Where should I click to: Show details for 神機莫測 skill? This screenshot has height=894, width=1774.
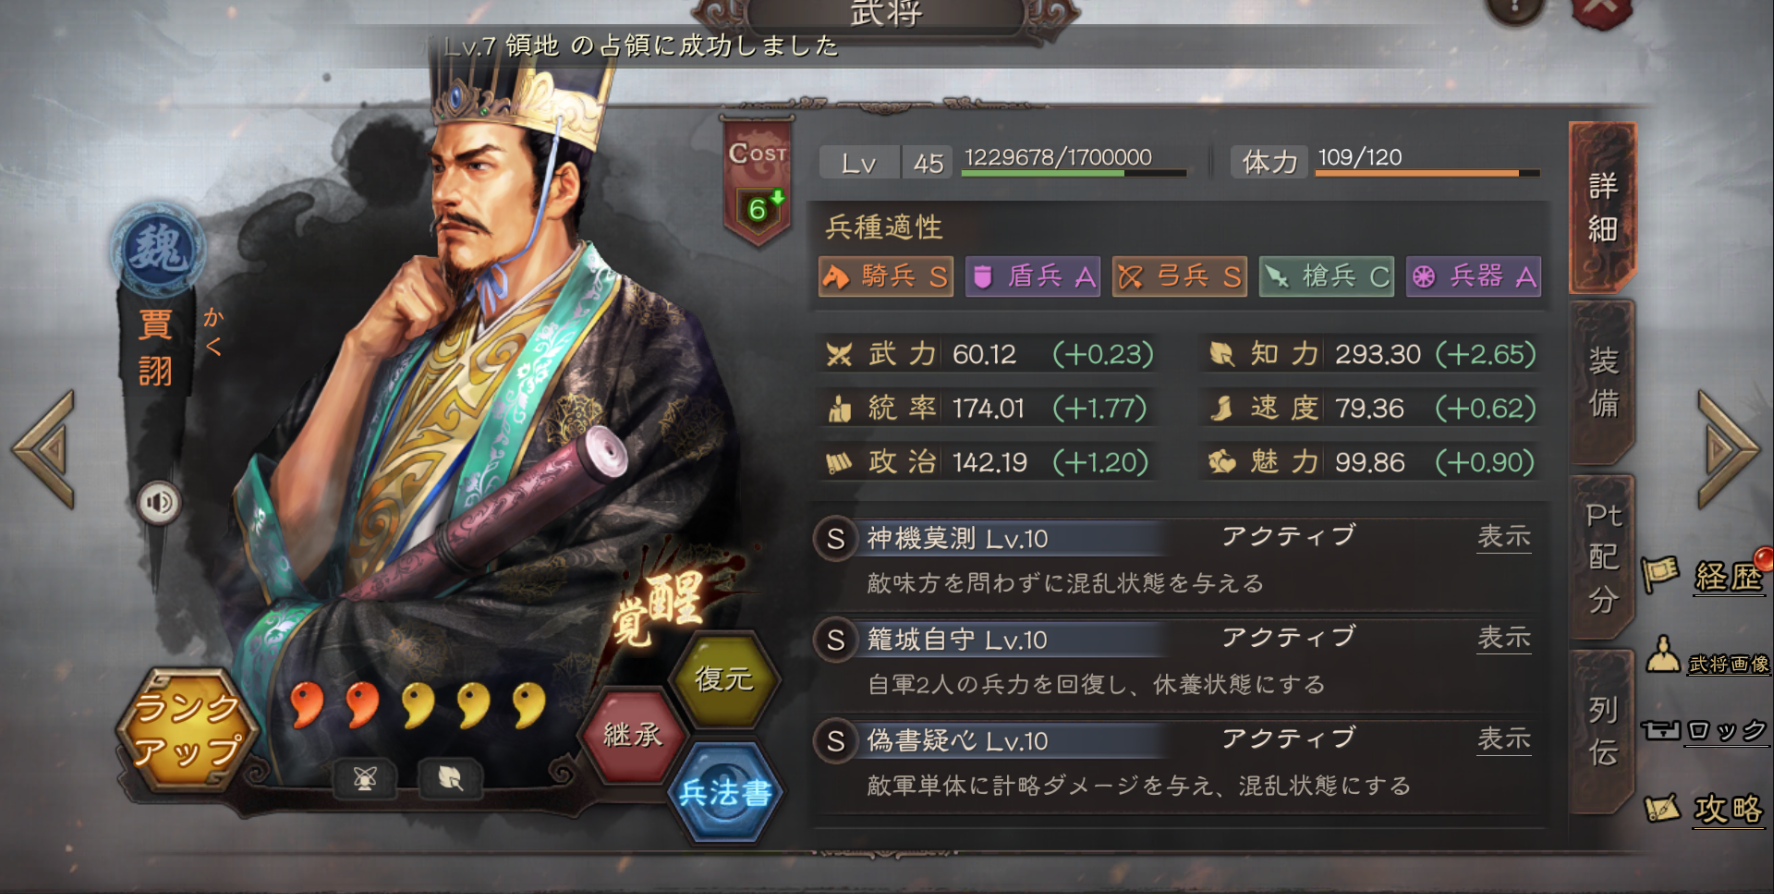[x=1504, y=537]
